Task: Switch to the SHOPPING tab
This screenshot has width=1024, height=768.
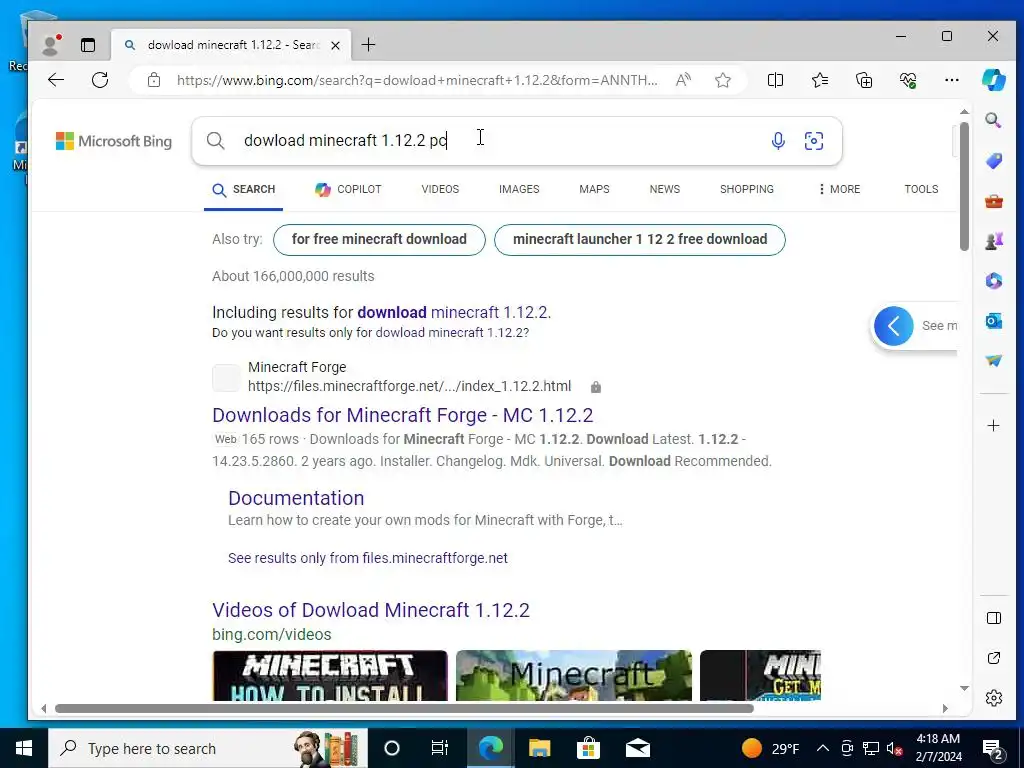Action: [x=746, y=189]
